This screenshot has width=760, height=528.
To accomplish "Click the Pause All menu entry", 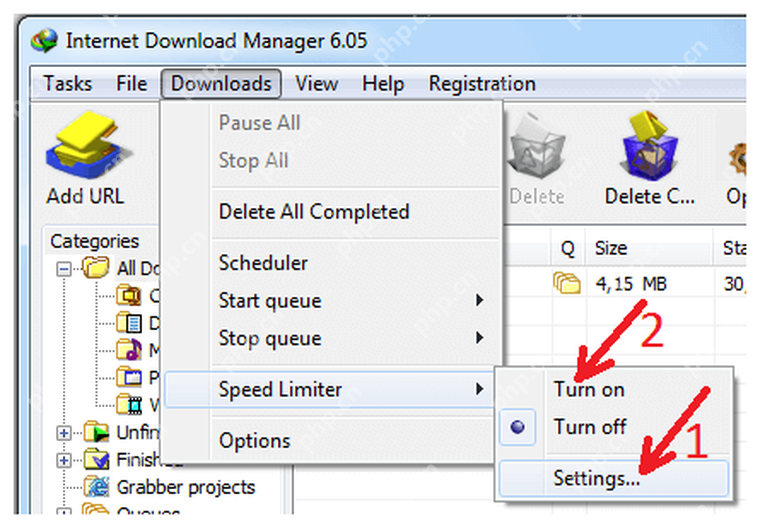I will coord(331,123).
